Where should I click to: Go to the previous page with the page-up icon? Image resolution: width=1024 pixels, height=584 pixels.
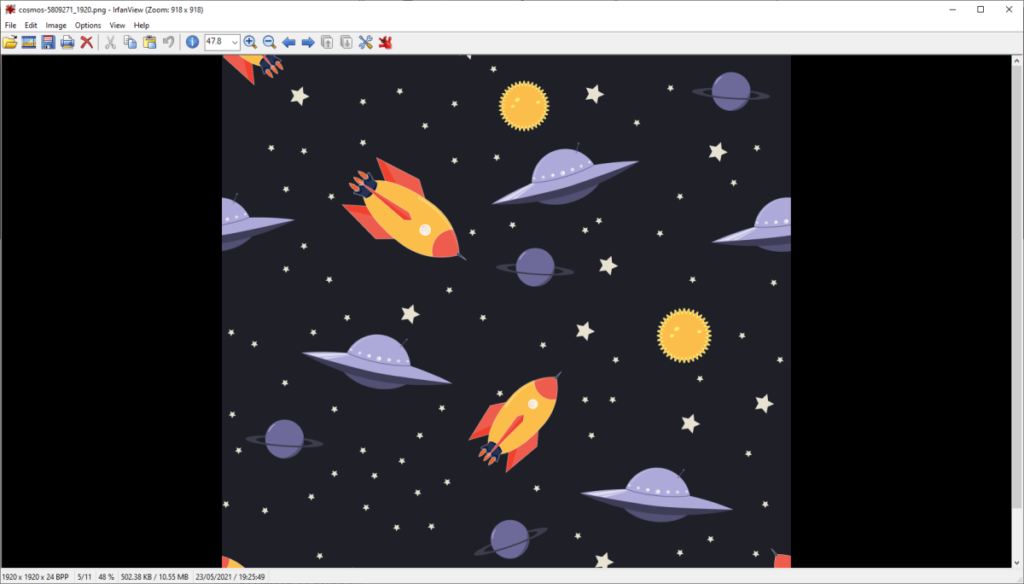(x=327, y=42)
